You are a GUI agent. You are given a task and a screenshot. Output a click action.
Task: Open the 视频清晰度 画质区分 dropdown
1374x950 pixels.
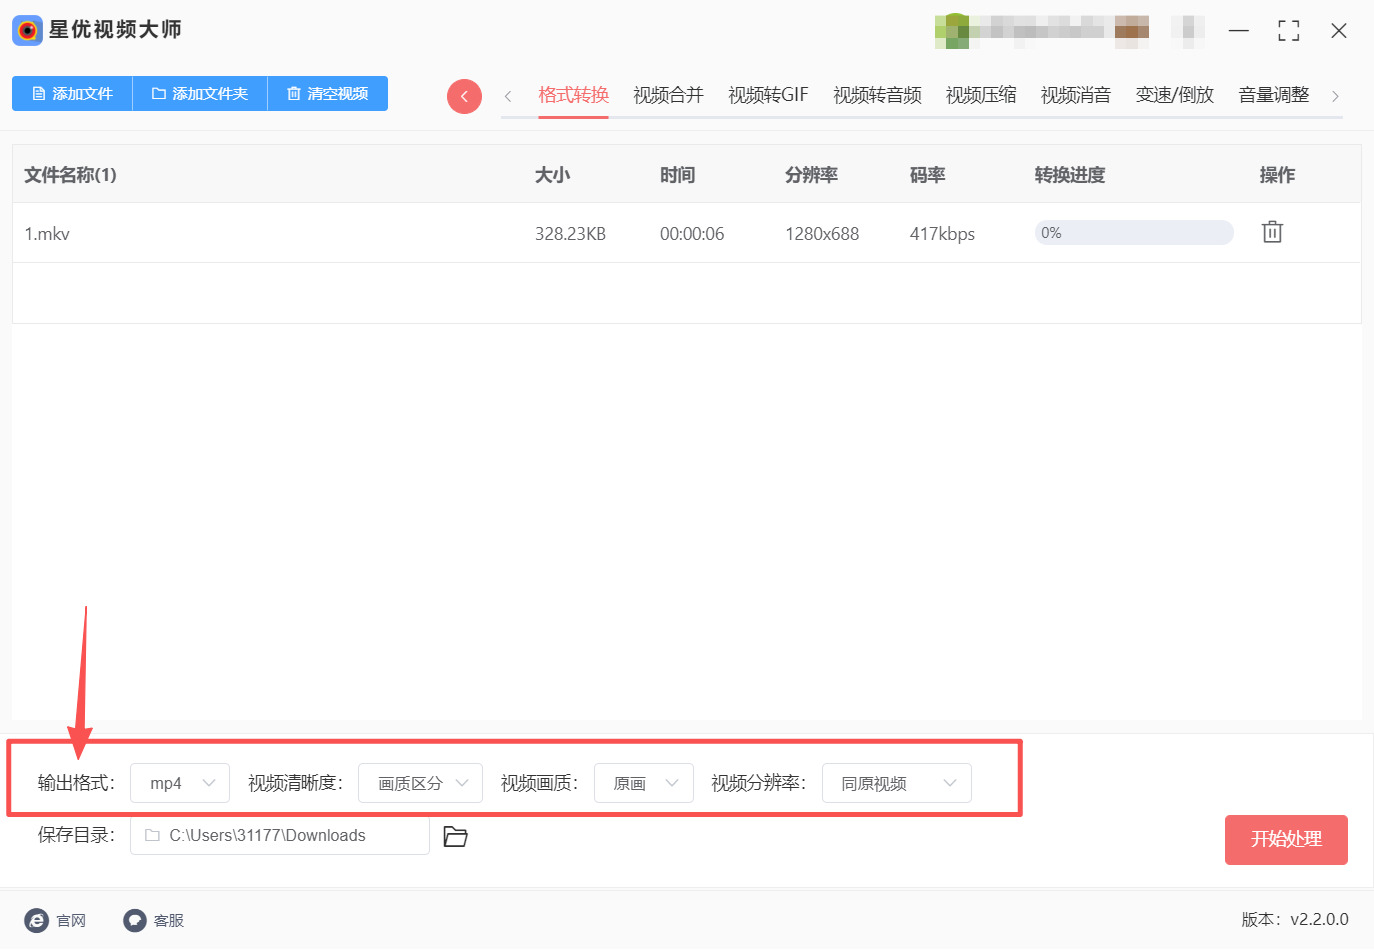(x=420, y=783)
